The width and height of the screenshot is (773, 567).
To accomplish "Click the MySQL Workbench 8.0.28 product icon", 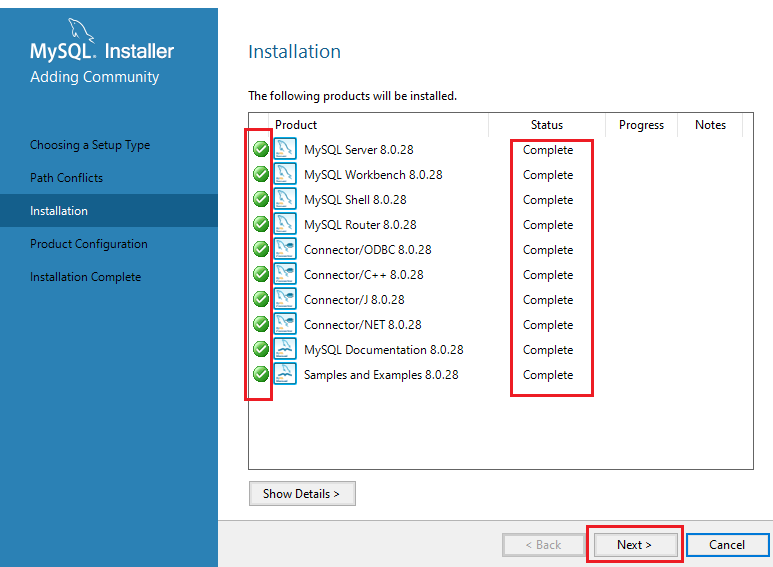I will (285, 175).
